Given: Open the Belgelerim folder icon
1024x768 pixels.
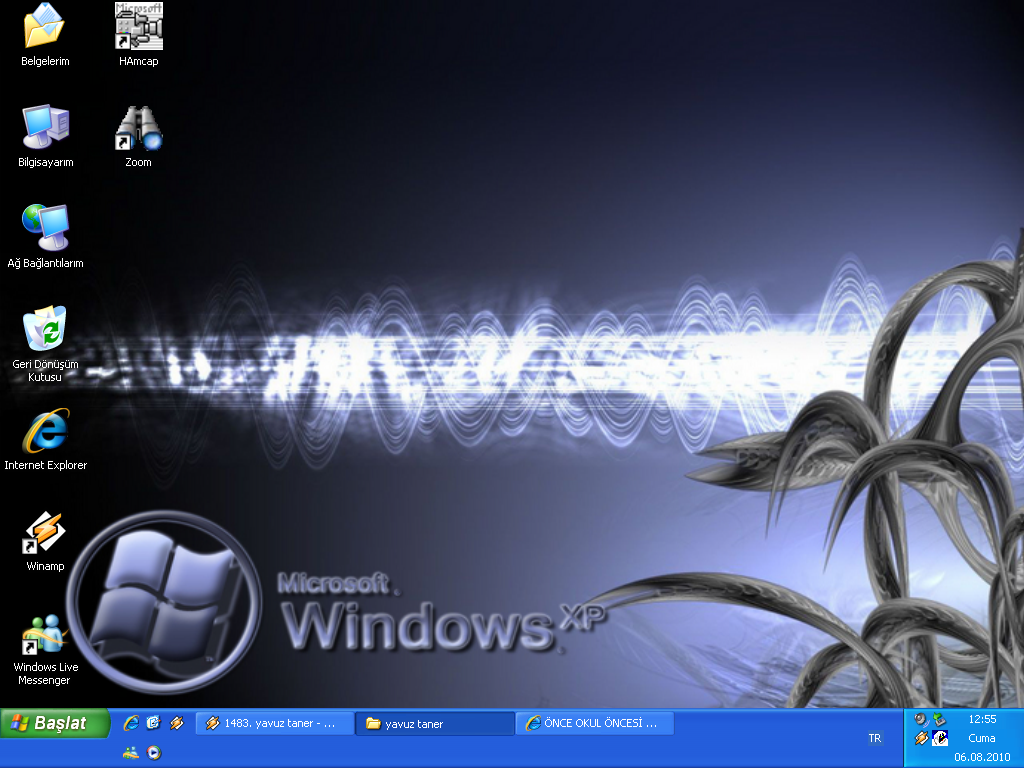Looking at the screenshot, I should click(45, 28).
